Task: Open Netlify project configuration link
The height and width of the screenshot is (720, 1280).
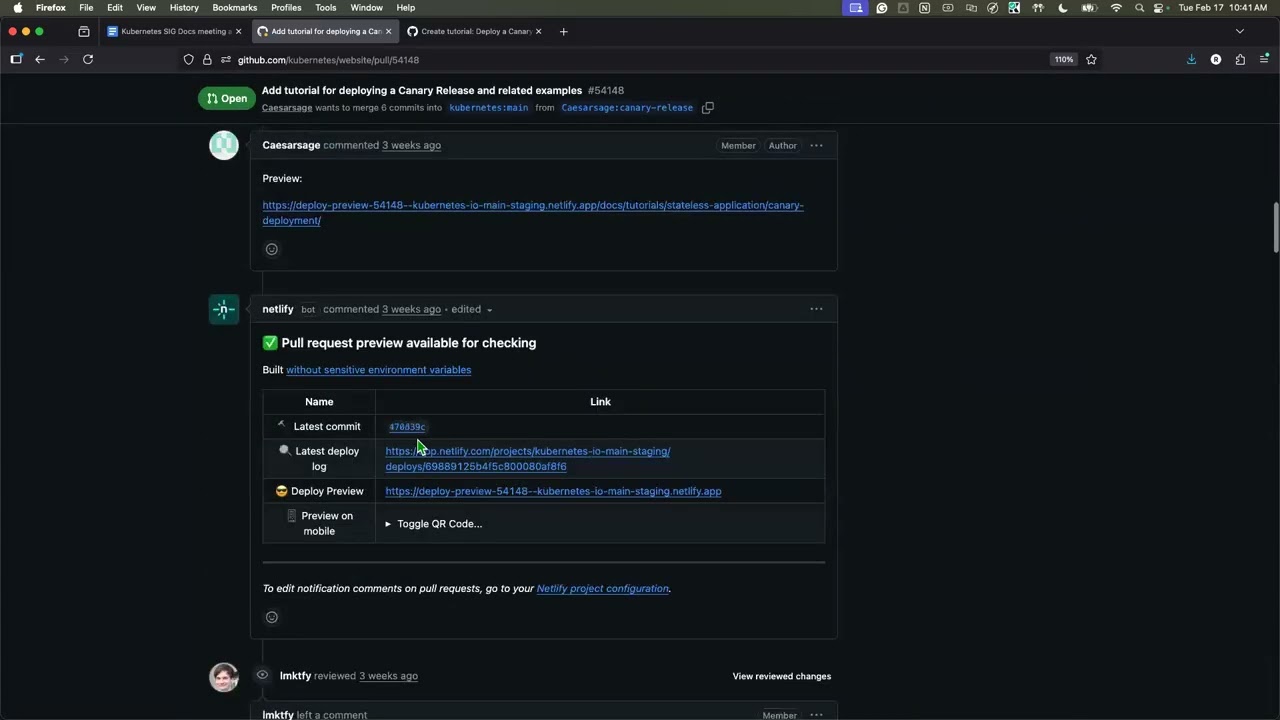Action: coord(603,589)
